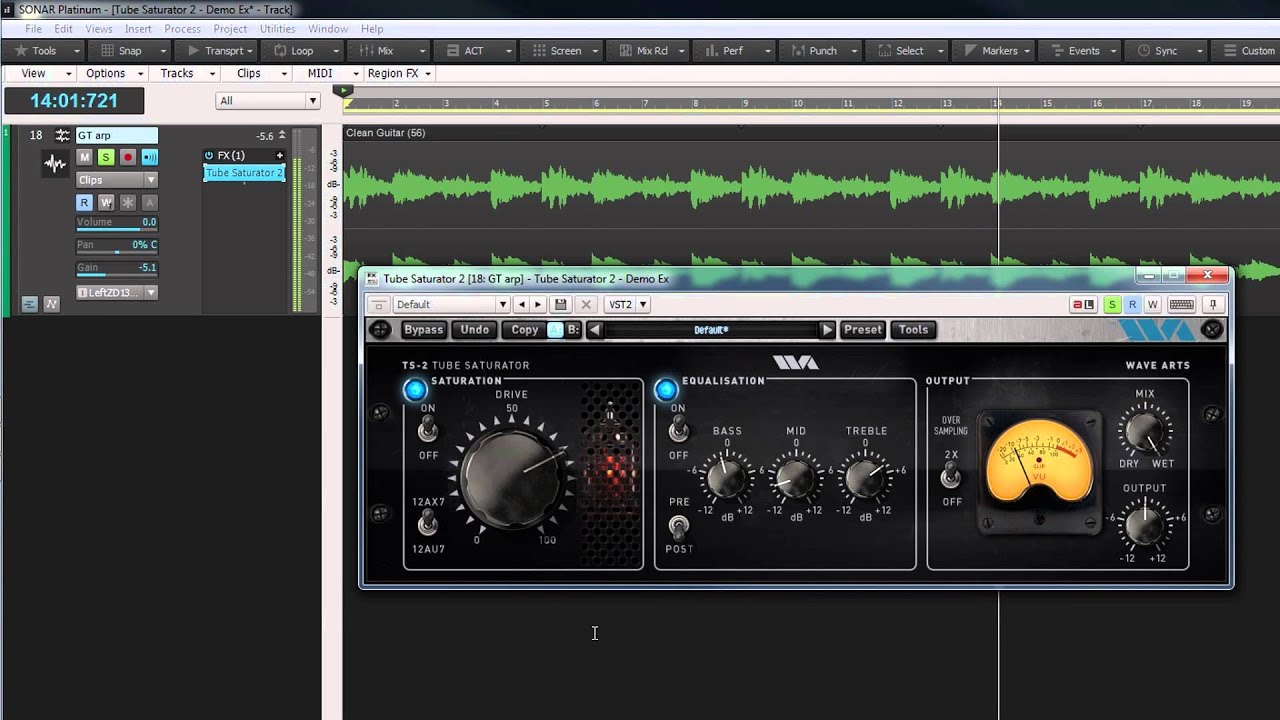This screenshot has height=720, width=1280.
Task: Click the BASS EQ knob
Action: point(727,478)
